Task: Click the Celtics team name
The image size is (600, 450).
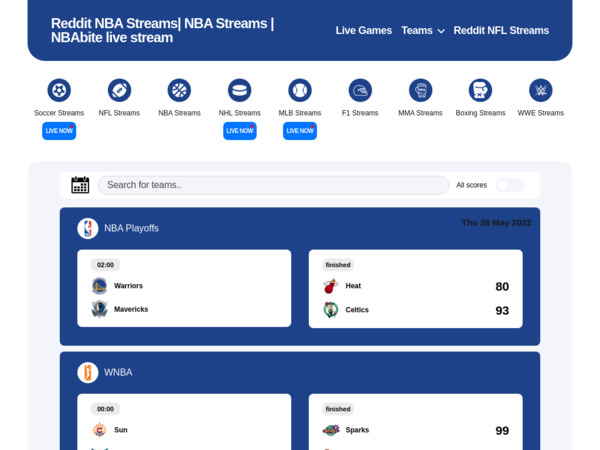Action: coord(357,310)
